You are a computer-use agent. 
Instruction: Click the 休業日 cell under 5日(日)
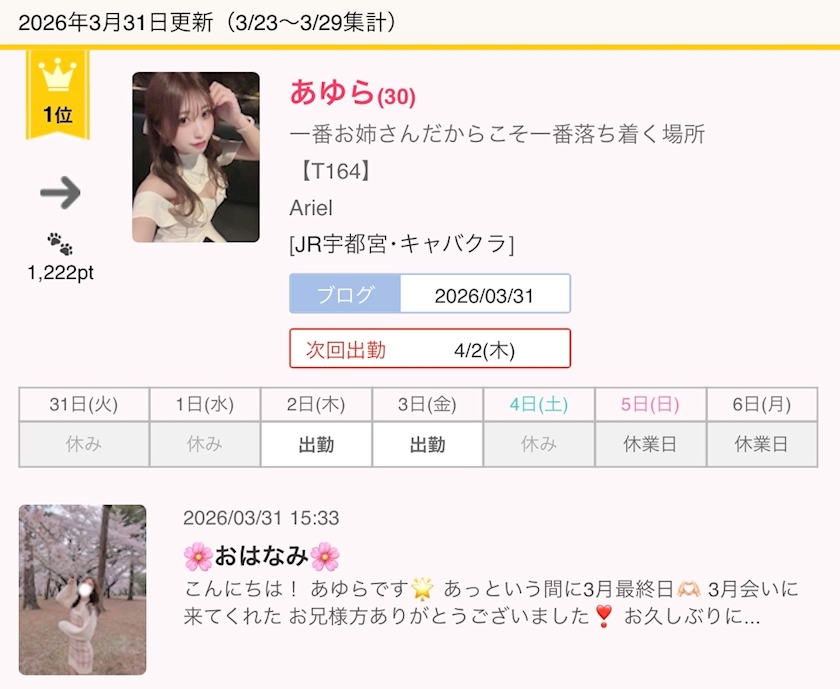650,445
